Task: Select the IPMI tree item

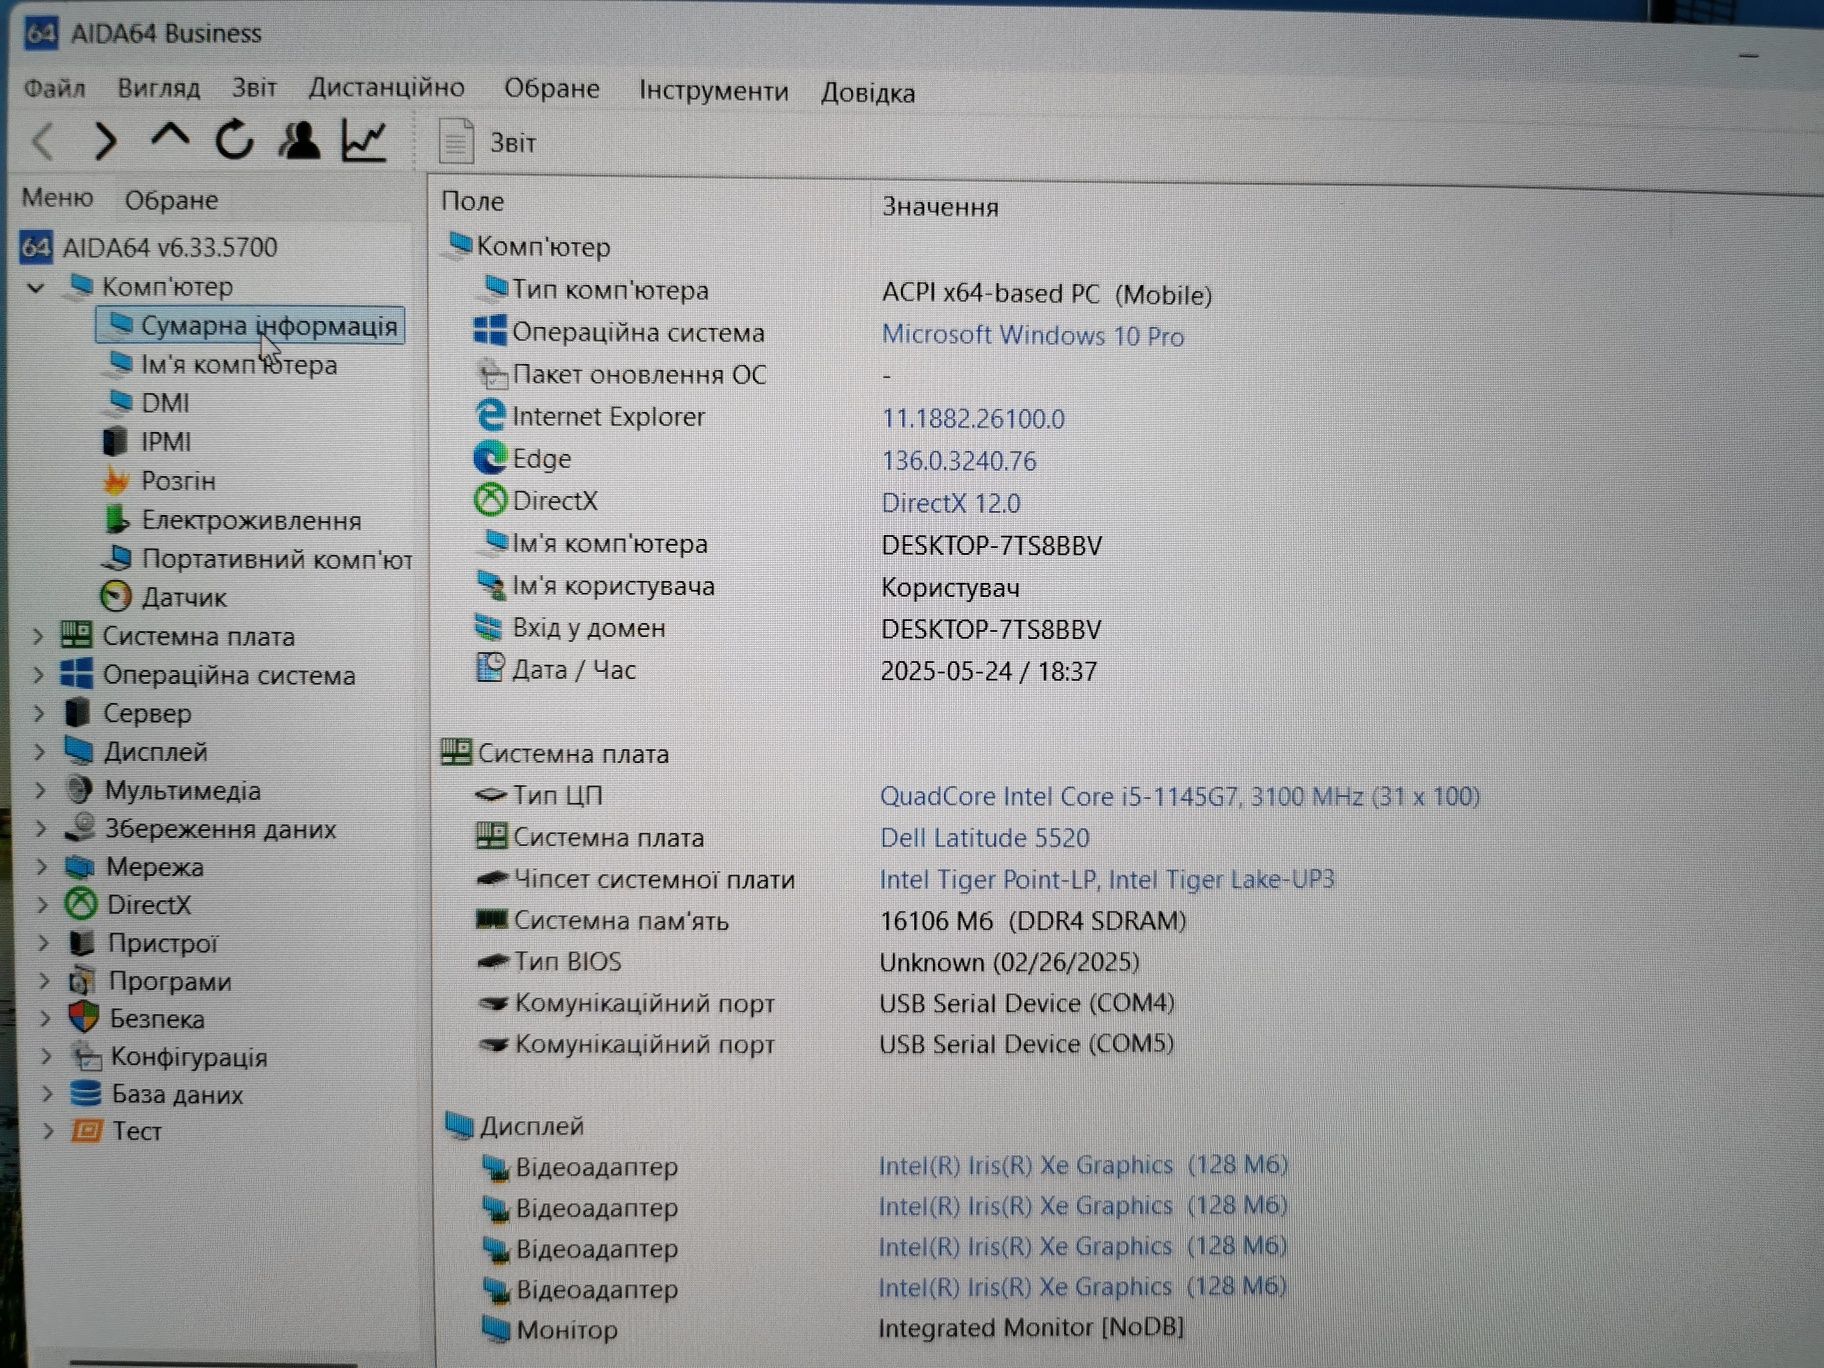Action: coord(147,442)
